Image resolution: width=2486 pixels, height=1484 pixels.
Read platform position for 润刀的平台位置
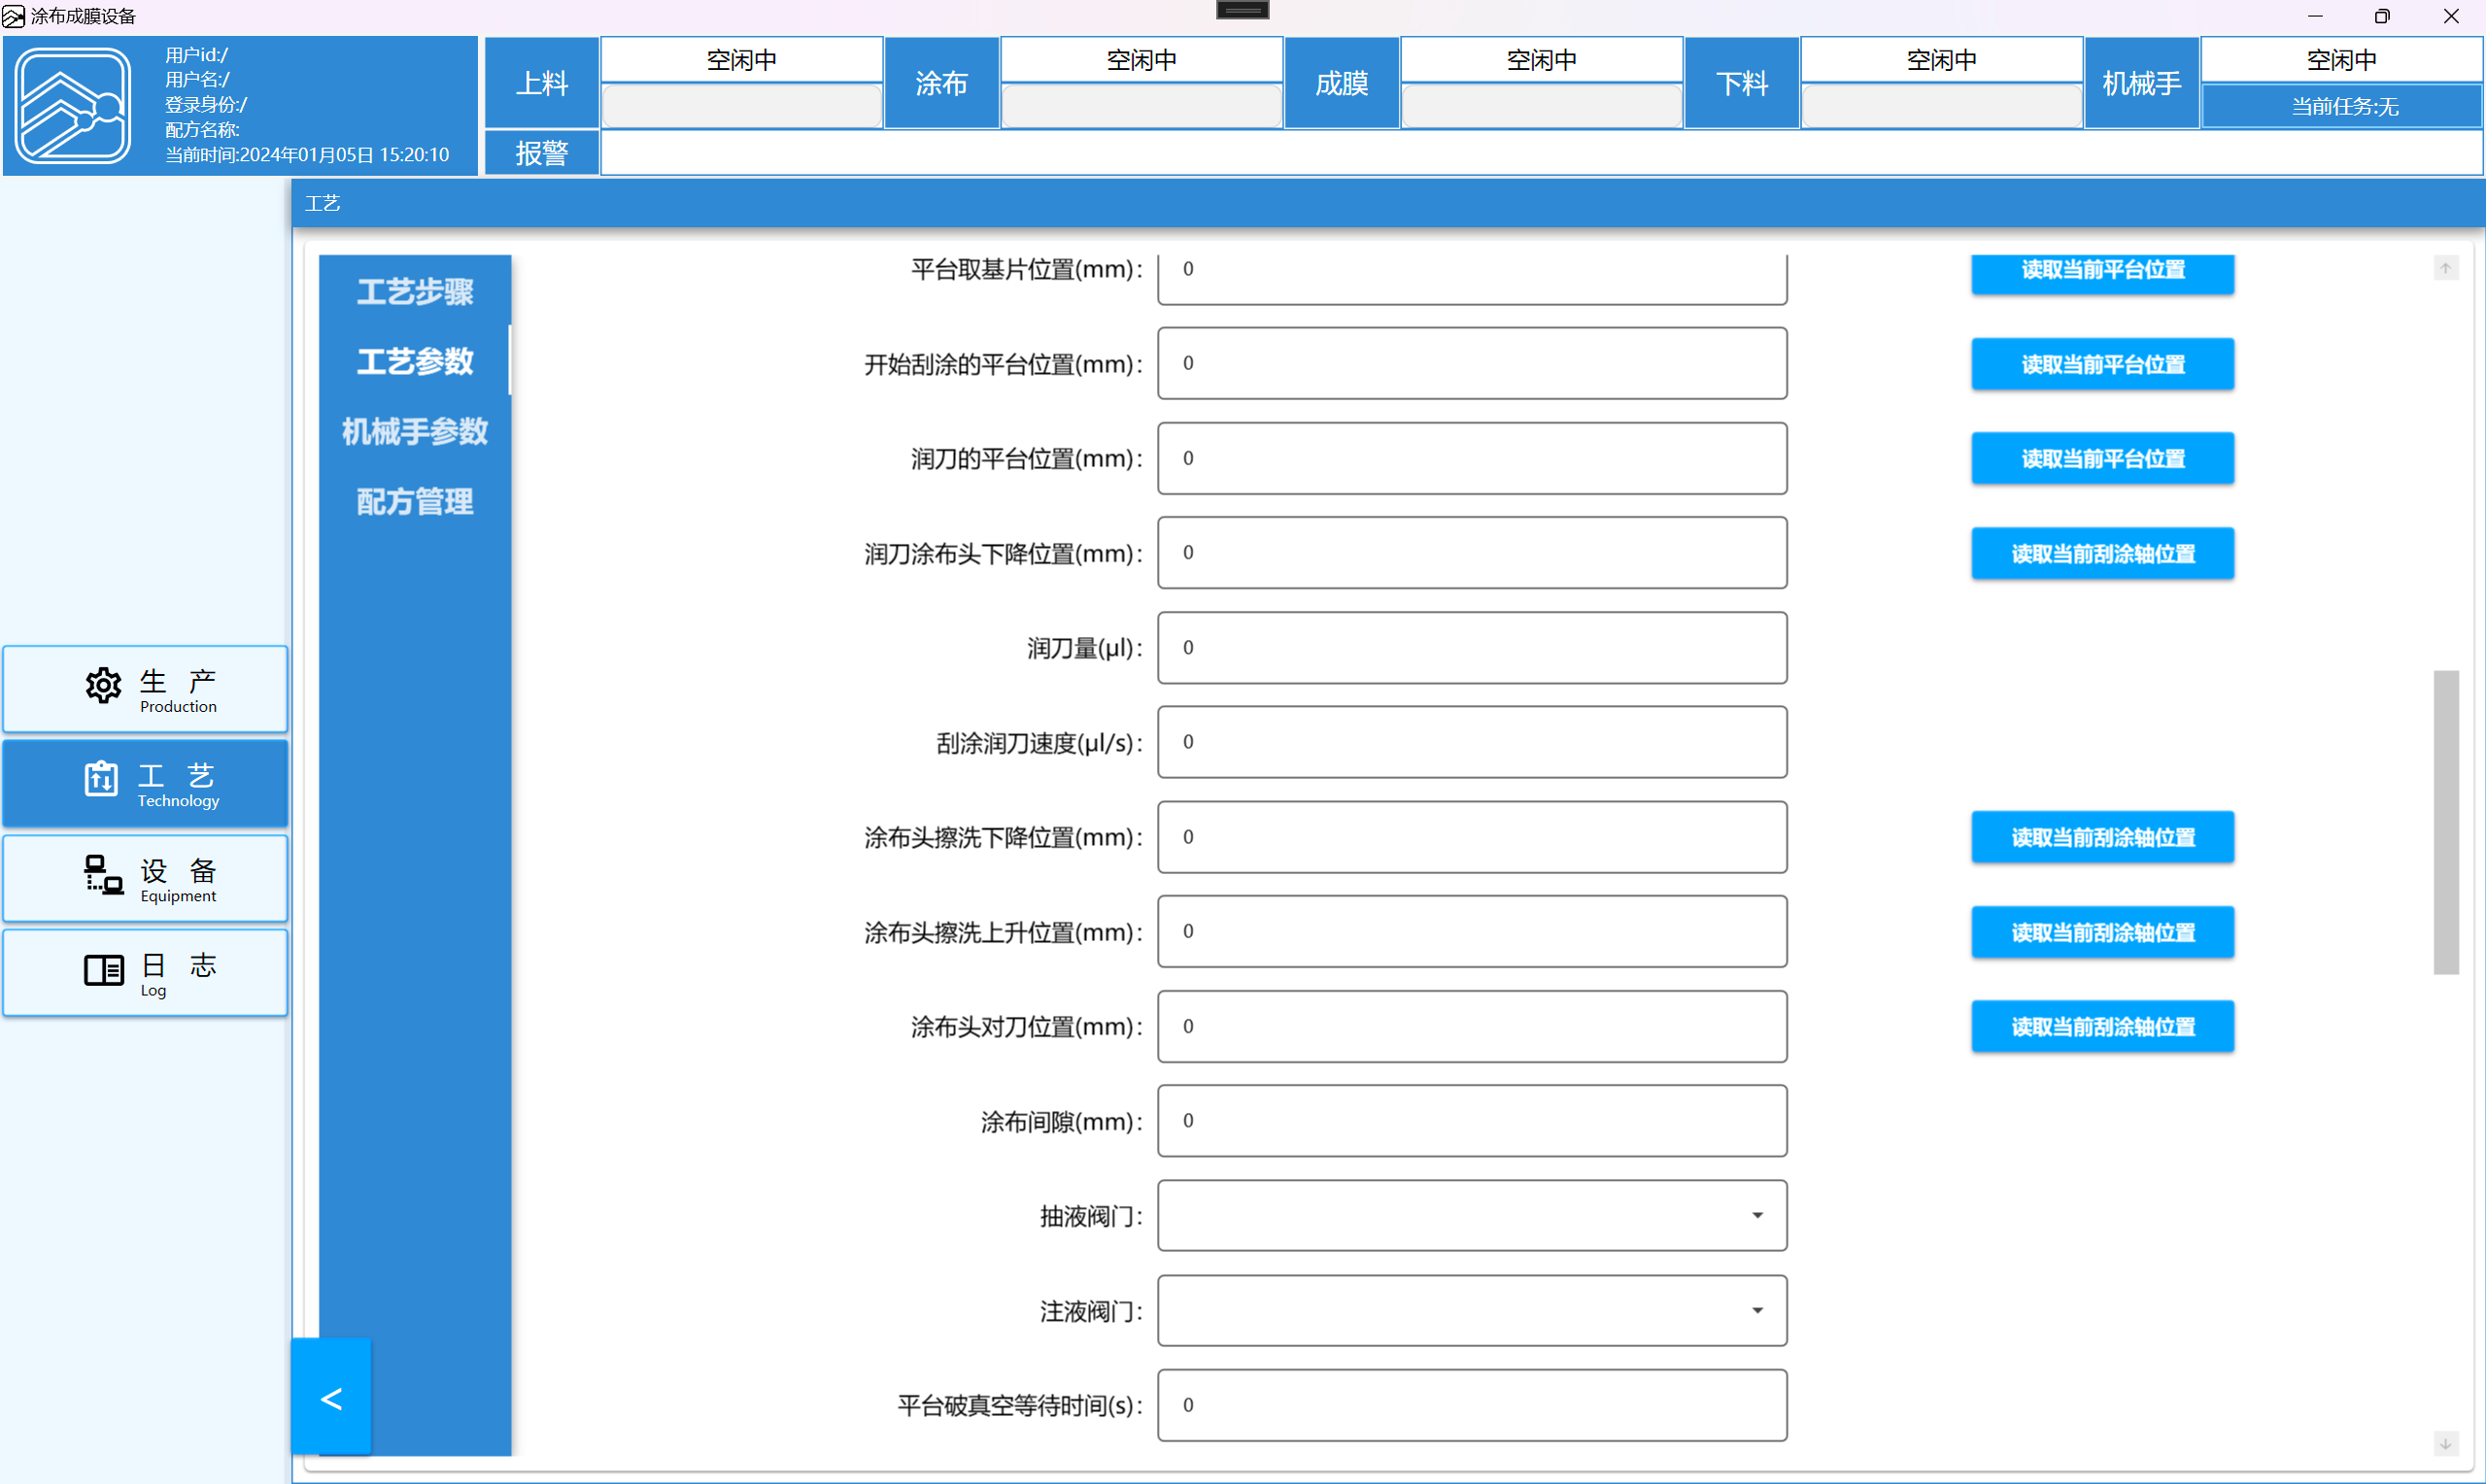(x=2102, y=458)
